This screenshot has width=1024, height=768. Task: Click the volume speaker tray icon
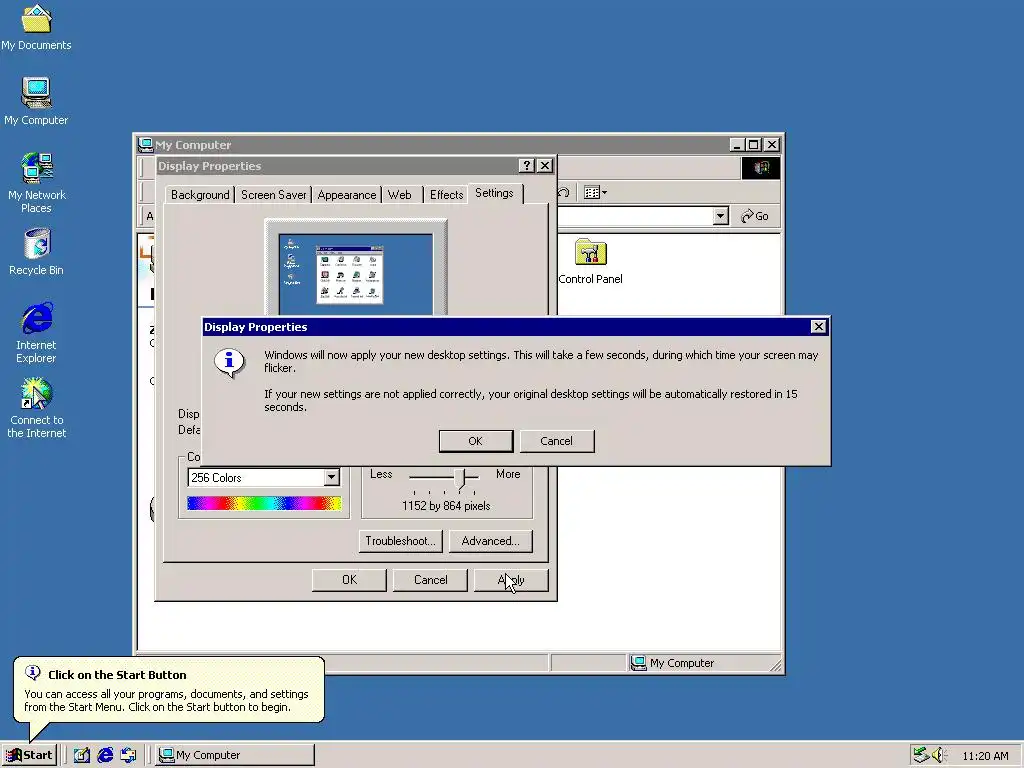(x=939, y=755)
